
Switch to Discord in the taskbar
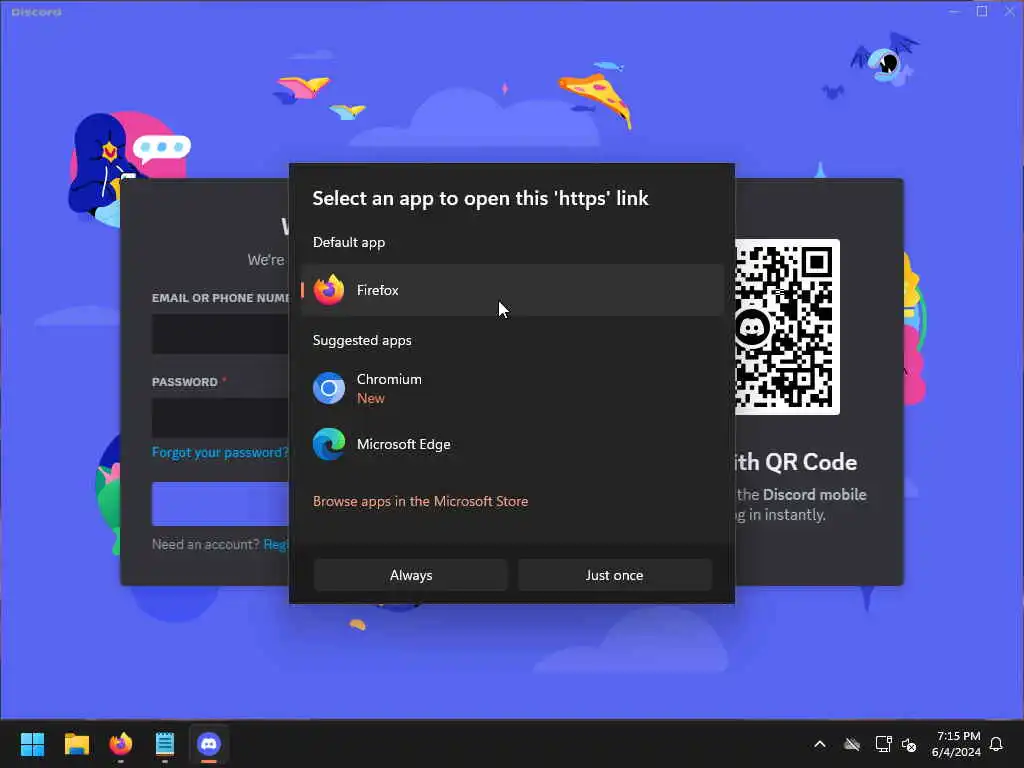(x=209, y=744)
